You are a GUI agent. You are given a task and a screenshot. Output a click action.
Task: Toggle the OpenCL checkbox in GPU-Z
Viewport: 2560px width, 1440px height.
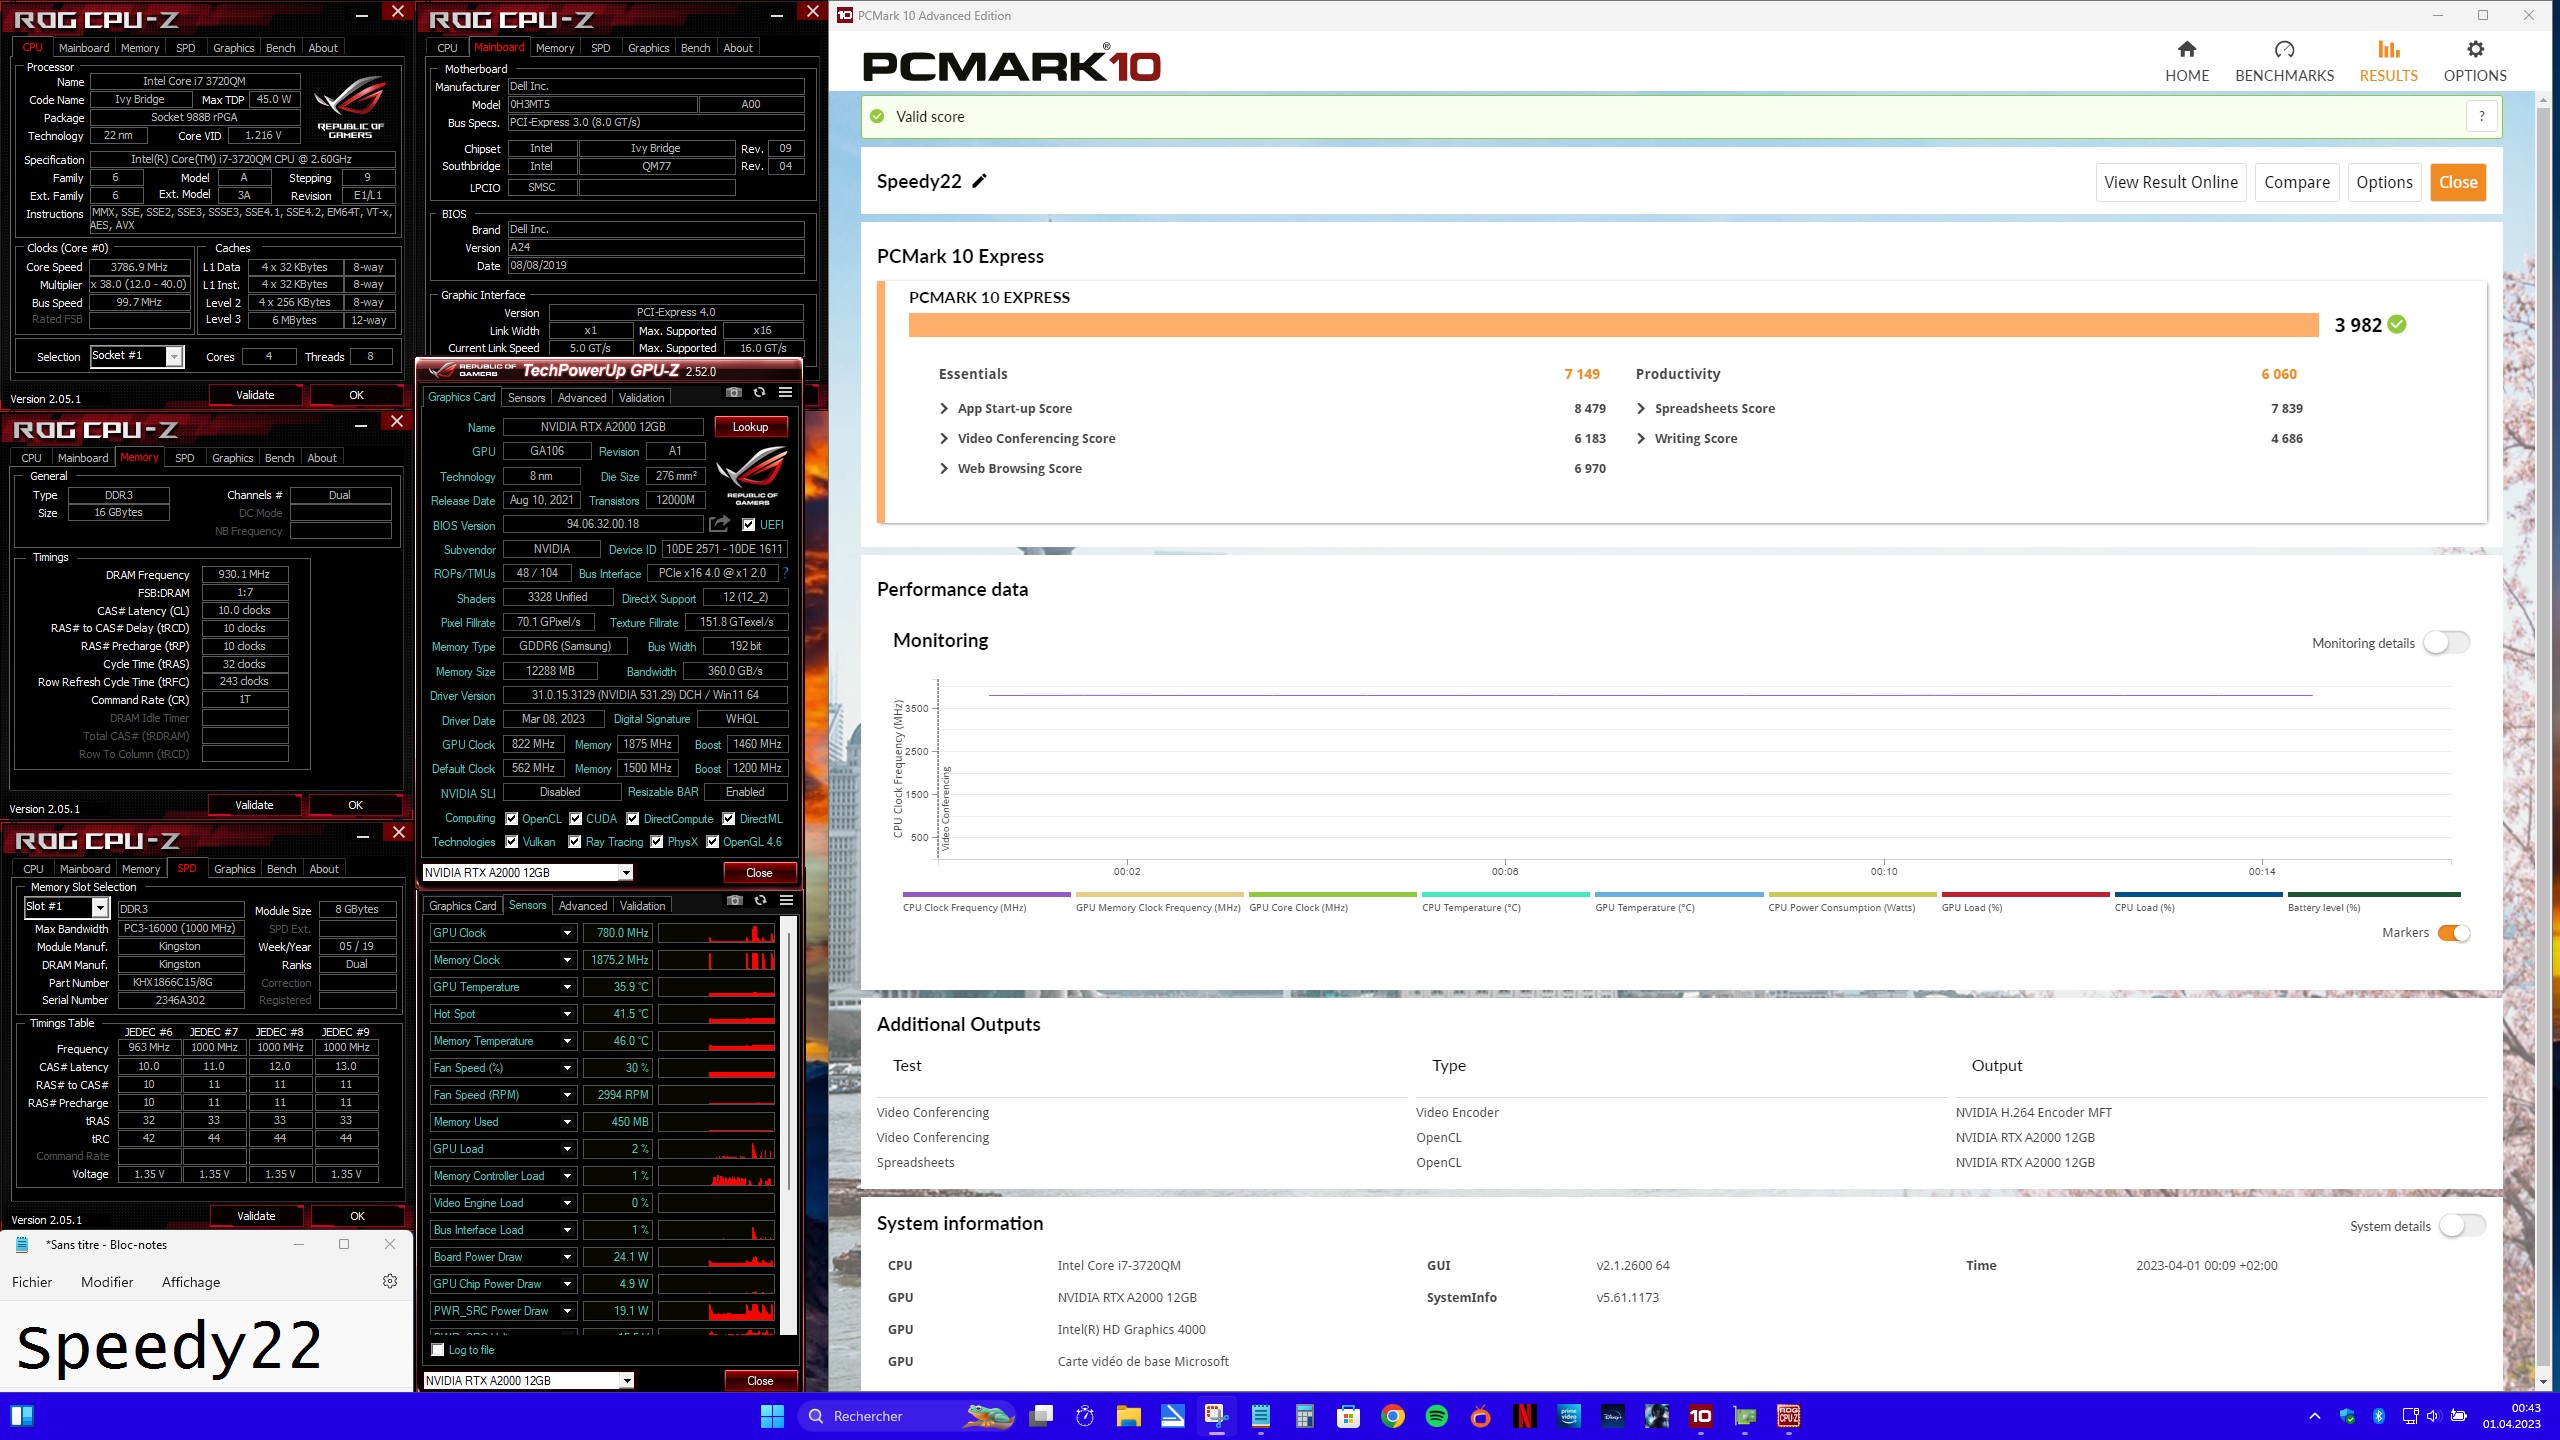tap(511, 819)
